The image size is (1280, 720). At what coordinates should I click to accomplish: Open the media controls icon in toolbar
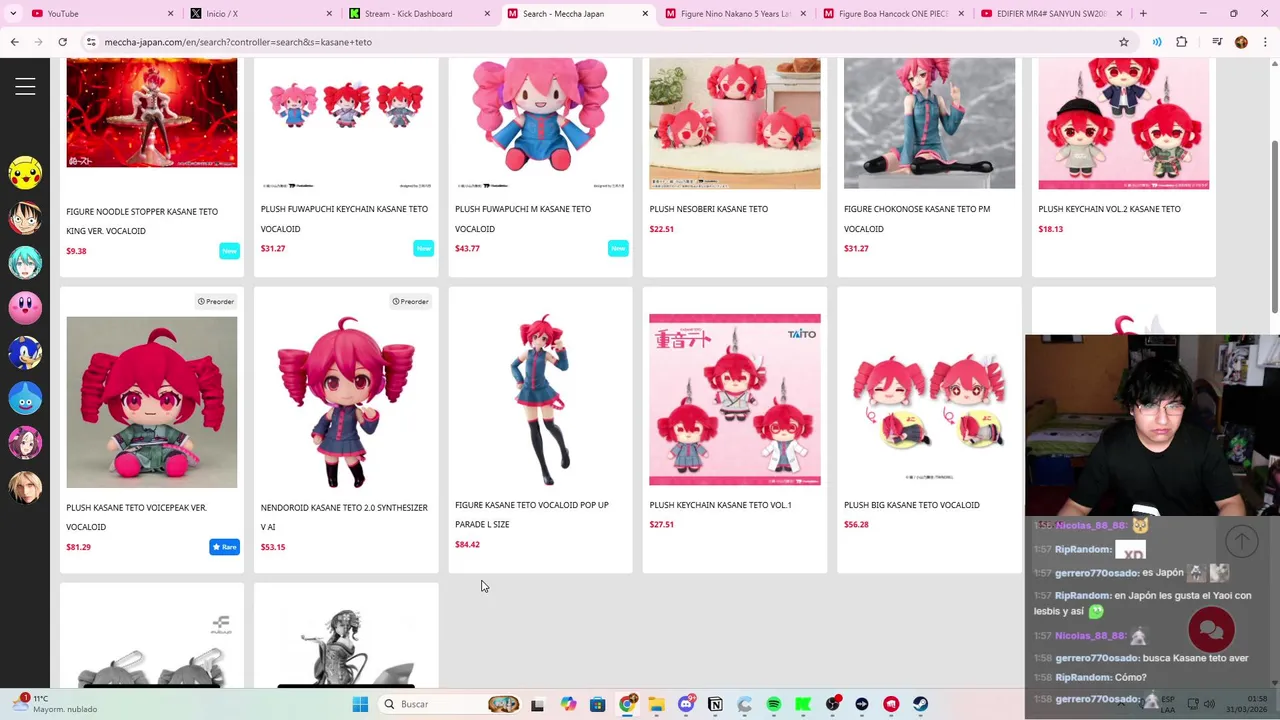[1217, 42]
